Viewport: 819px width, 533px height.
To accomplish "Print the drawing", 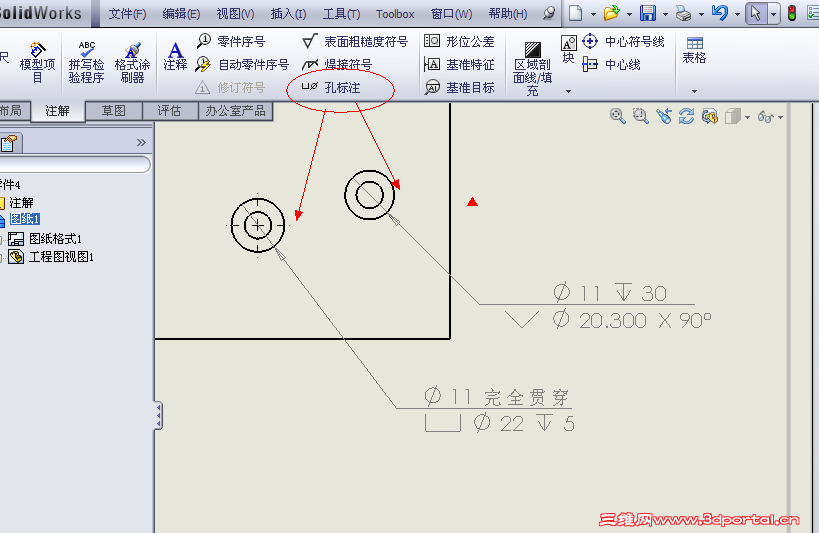I will (683, 14).
